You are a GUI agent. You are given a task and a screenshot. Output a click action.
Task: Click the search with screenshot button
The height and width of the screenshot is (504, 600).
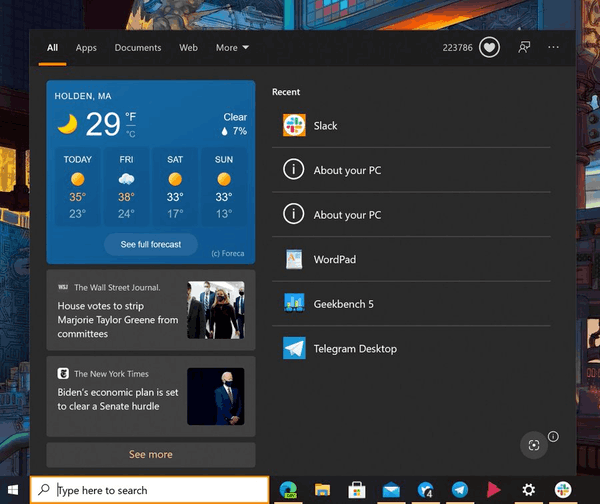coord(533,445)
